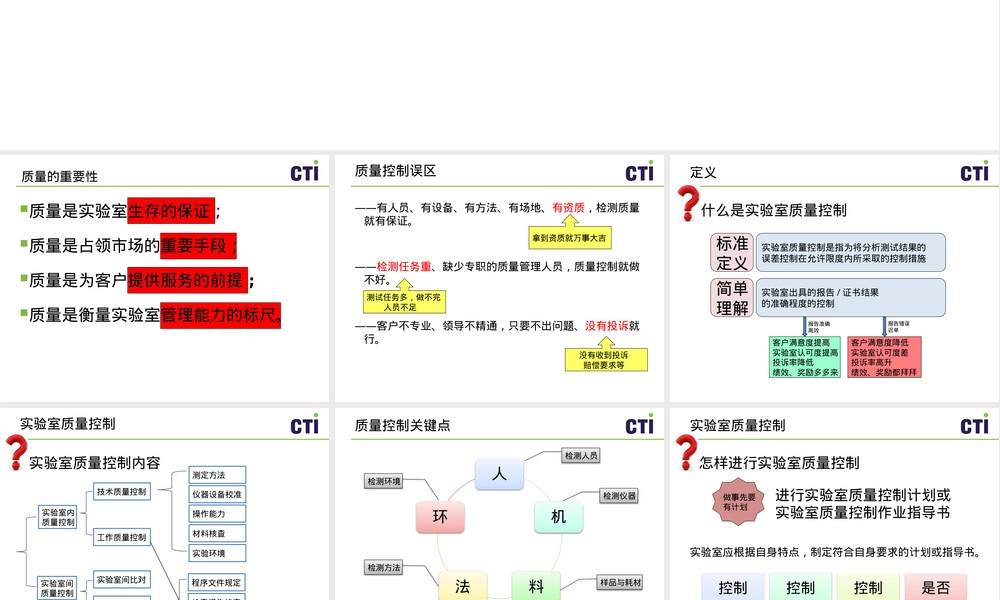Click the green 料 box
This screenshot has width=1000, height=600.
(536, 586)
